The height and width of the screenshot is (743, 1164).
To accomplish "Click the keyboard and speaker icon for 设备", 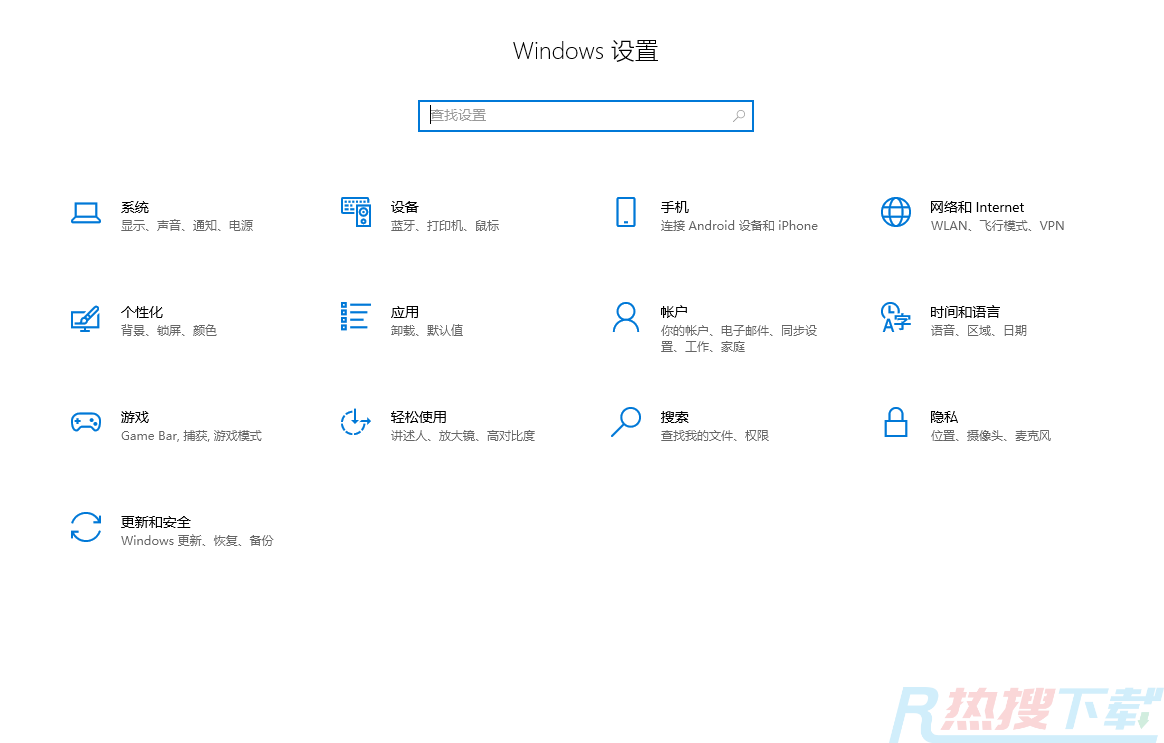I will (x=356, y=212).
